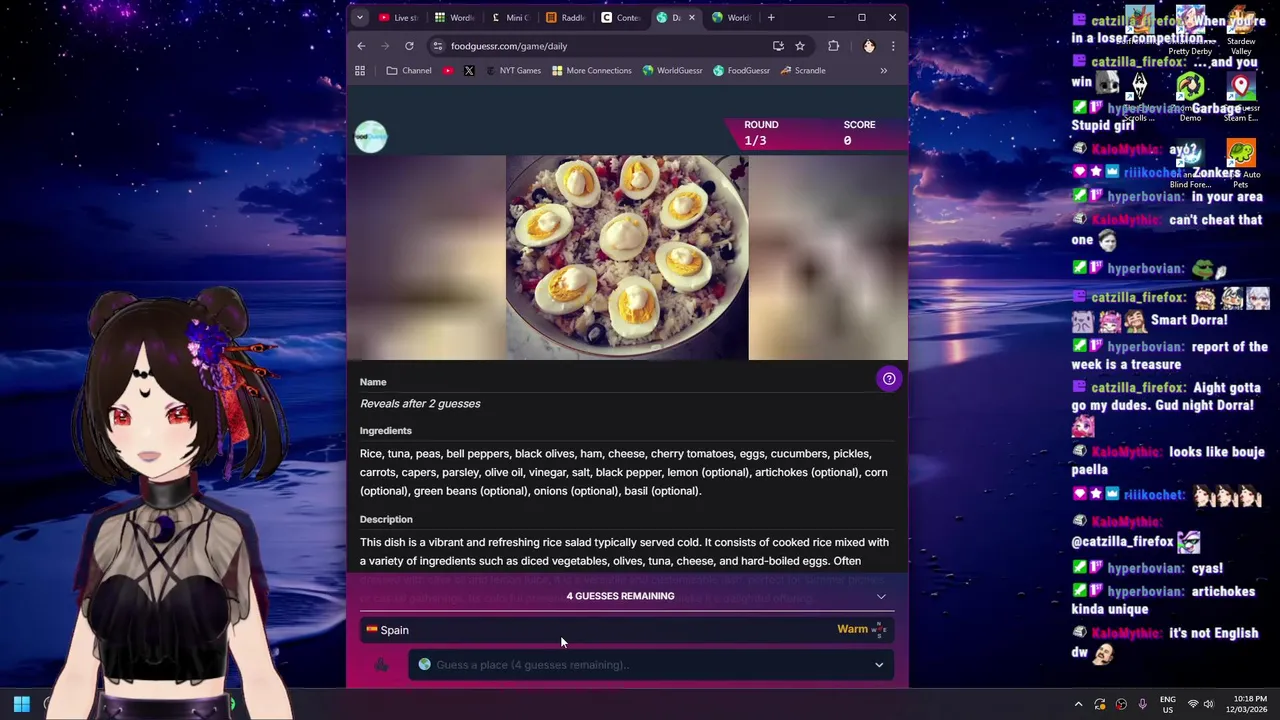This screenshot has height=720, width=1280.
Task: Open the Auto Pets desktop shortcut
Action: [1241, 164]
